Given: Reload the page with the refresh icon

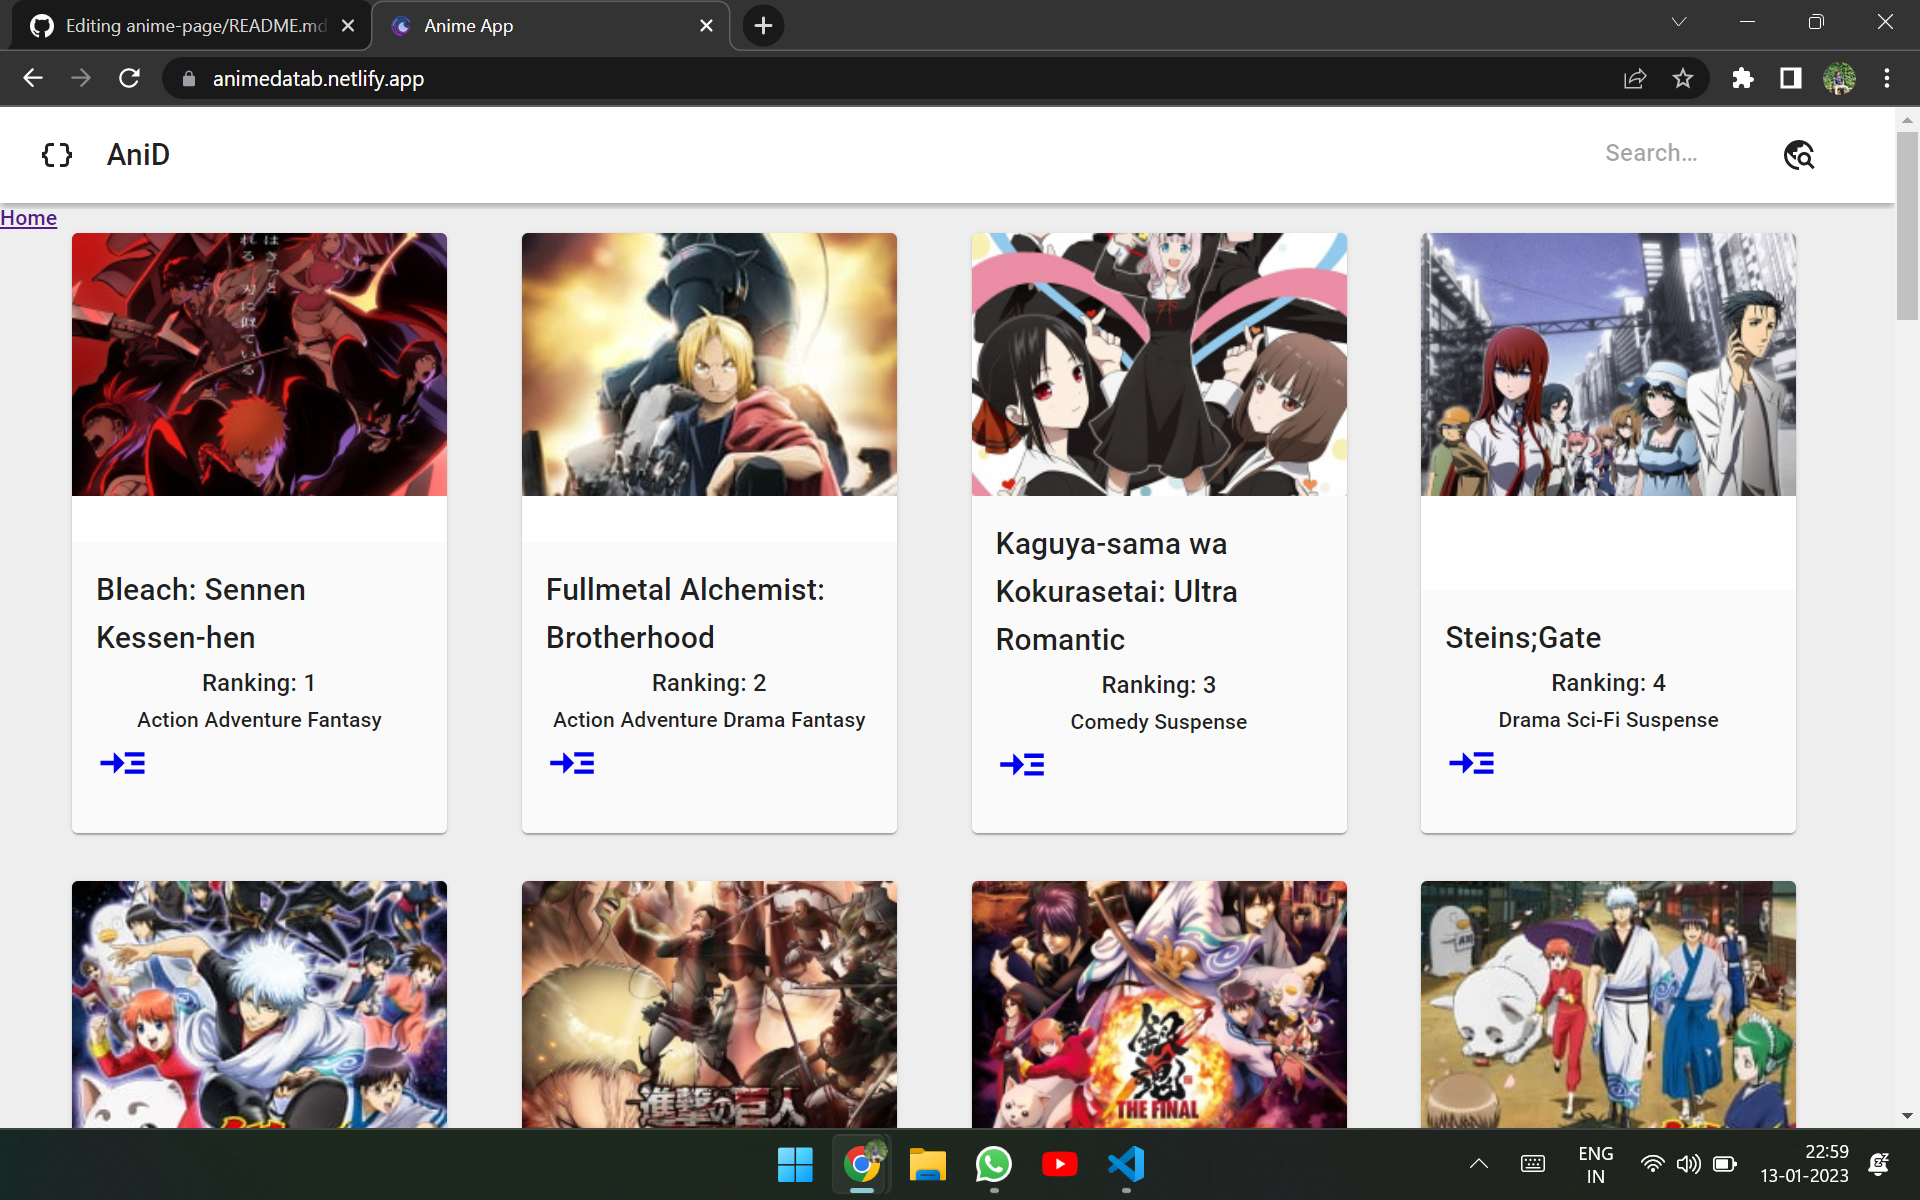Looking at the screenshot, I should 129,78.
